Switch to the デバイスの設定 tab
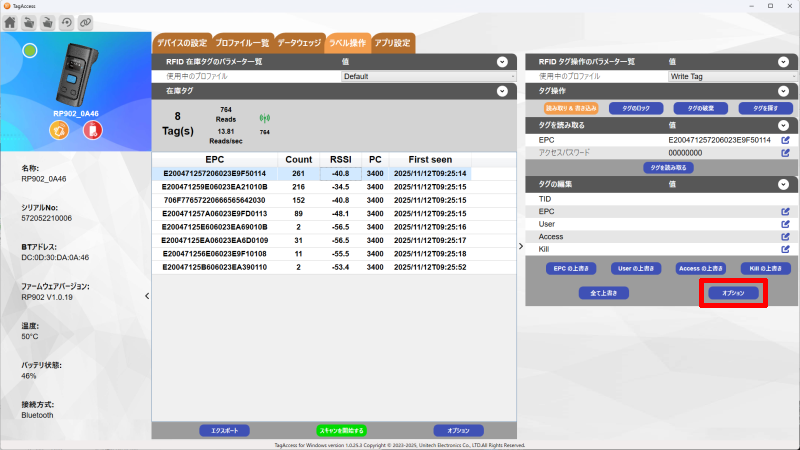Screen dimensions: 800x450 point(181,44)
